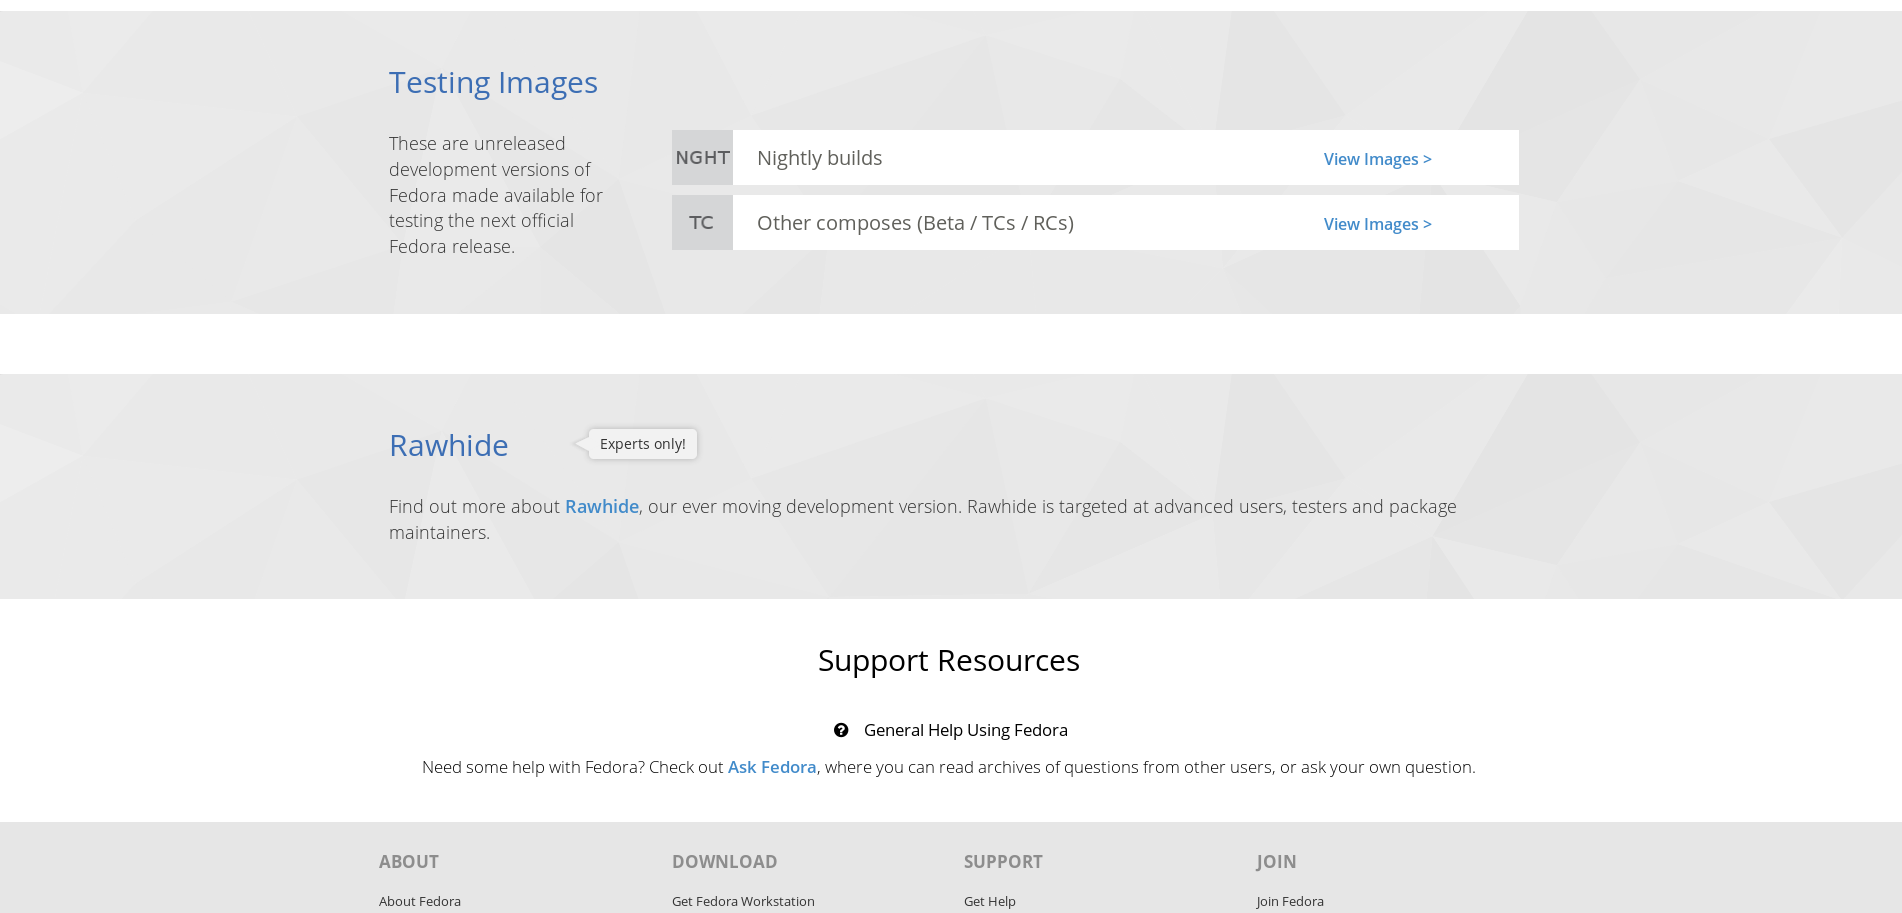
Task: Click General Help Using Fedora text
Action: (x=965, y=730)
